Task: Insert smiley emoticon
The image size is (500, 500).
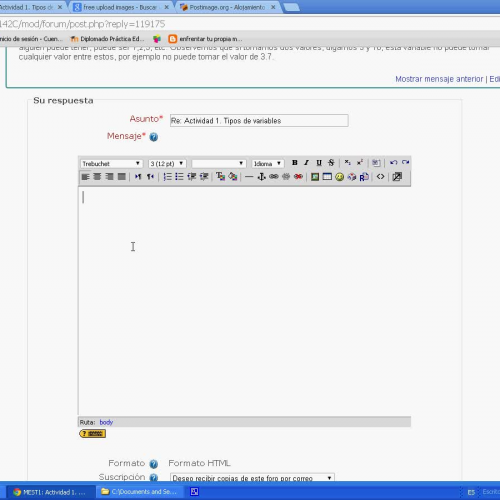Action: (339, 177)
